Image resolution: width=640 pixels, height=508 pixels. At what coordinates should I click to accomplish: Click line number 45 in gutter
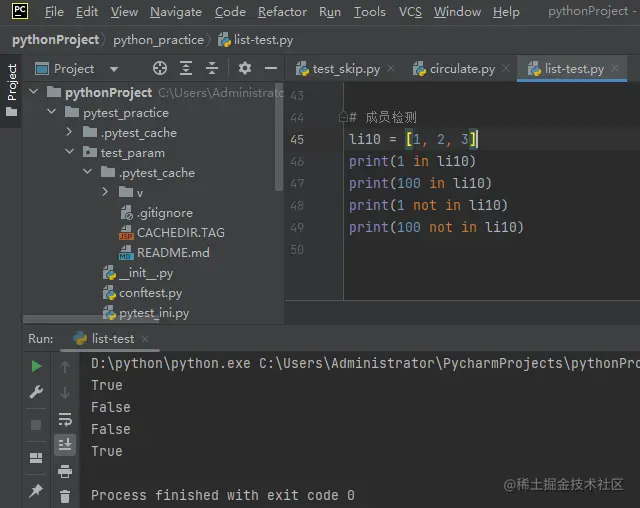click(297, 140)
